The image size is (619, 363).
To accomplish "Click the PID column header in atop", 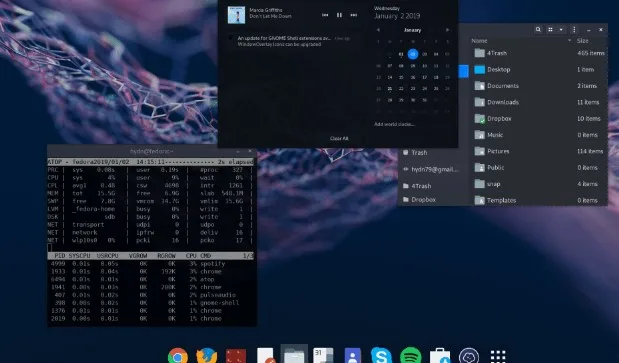I will click(x=60, y=256).
